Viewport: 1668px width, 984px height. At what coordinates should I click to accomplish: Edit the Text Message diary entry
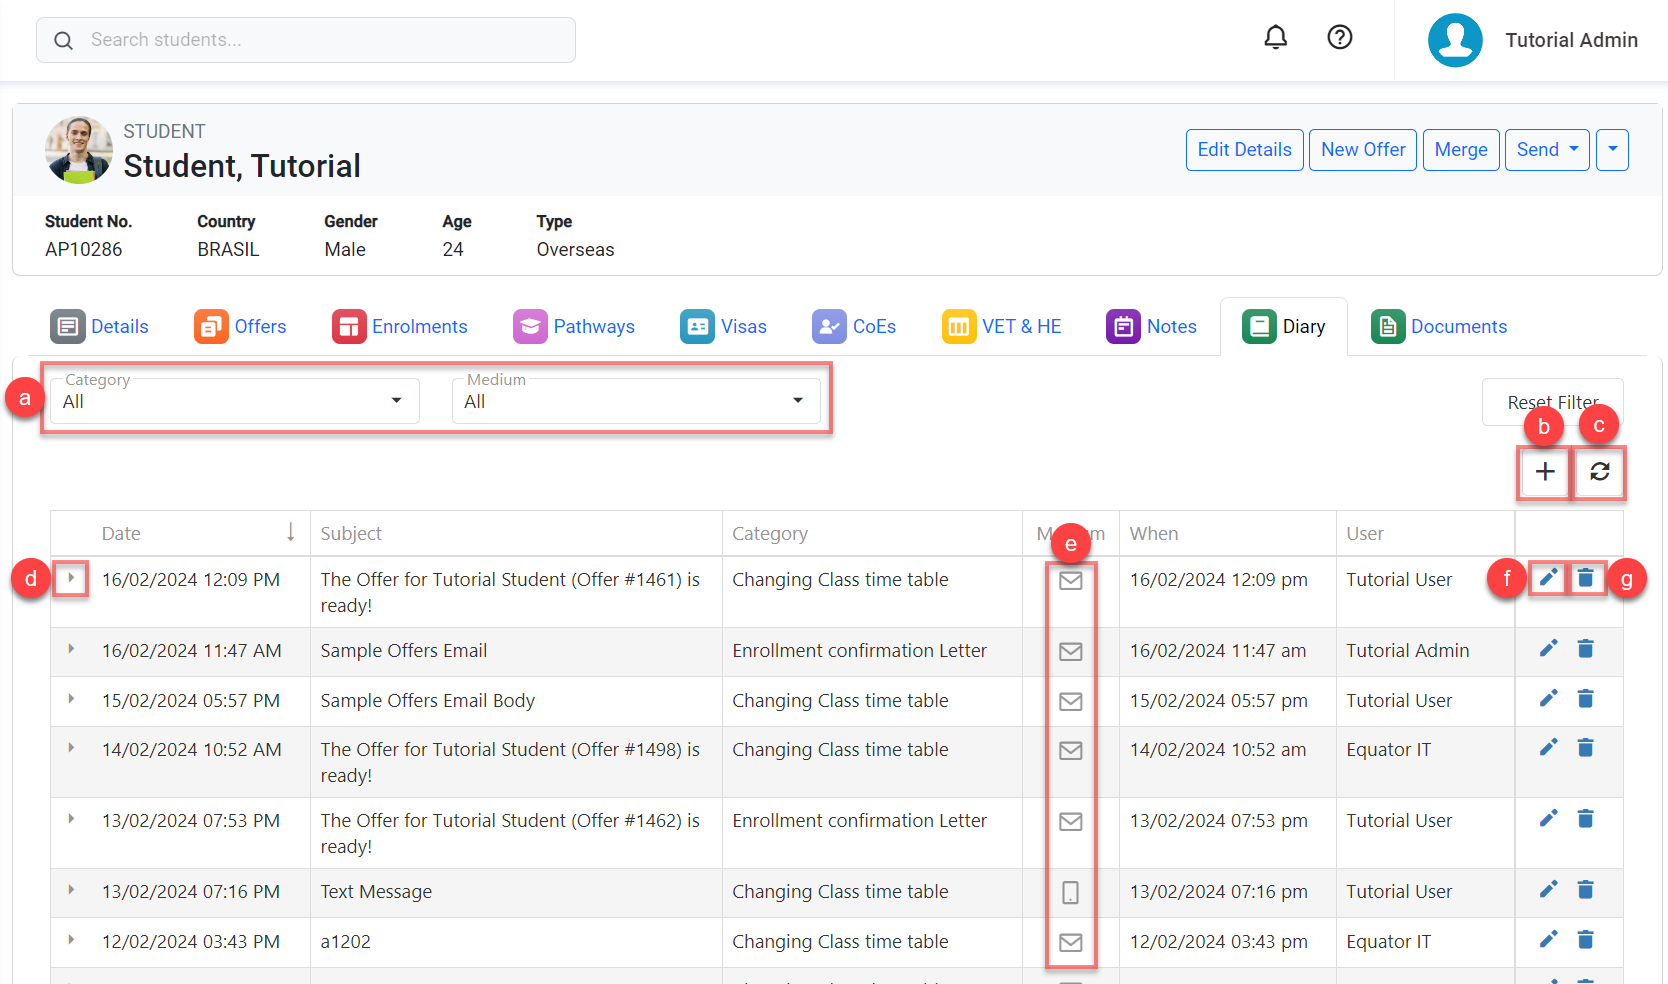coord(1548,890)
